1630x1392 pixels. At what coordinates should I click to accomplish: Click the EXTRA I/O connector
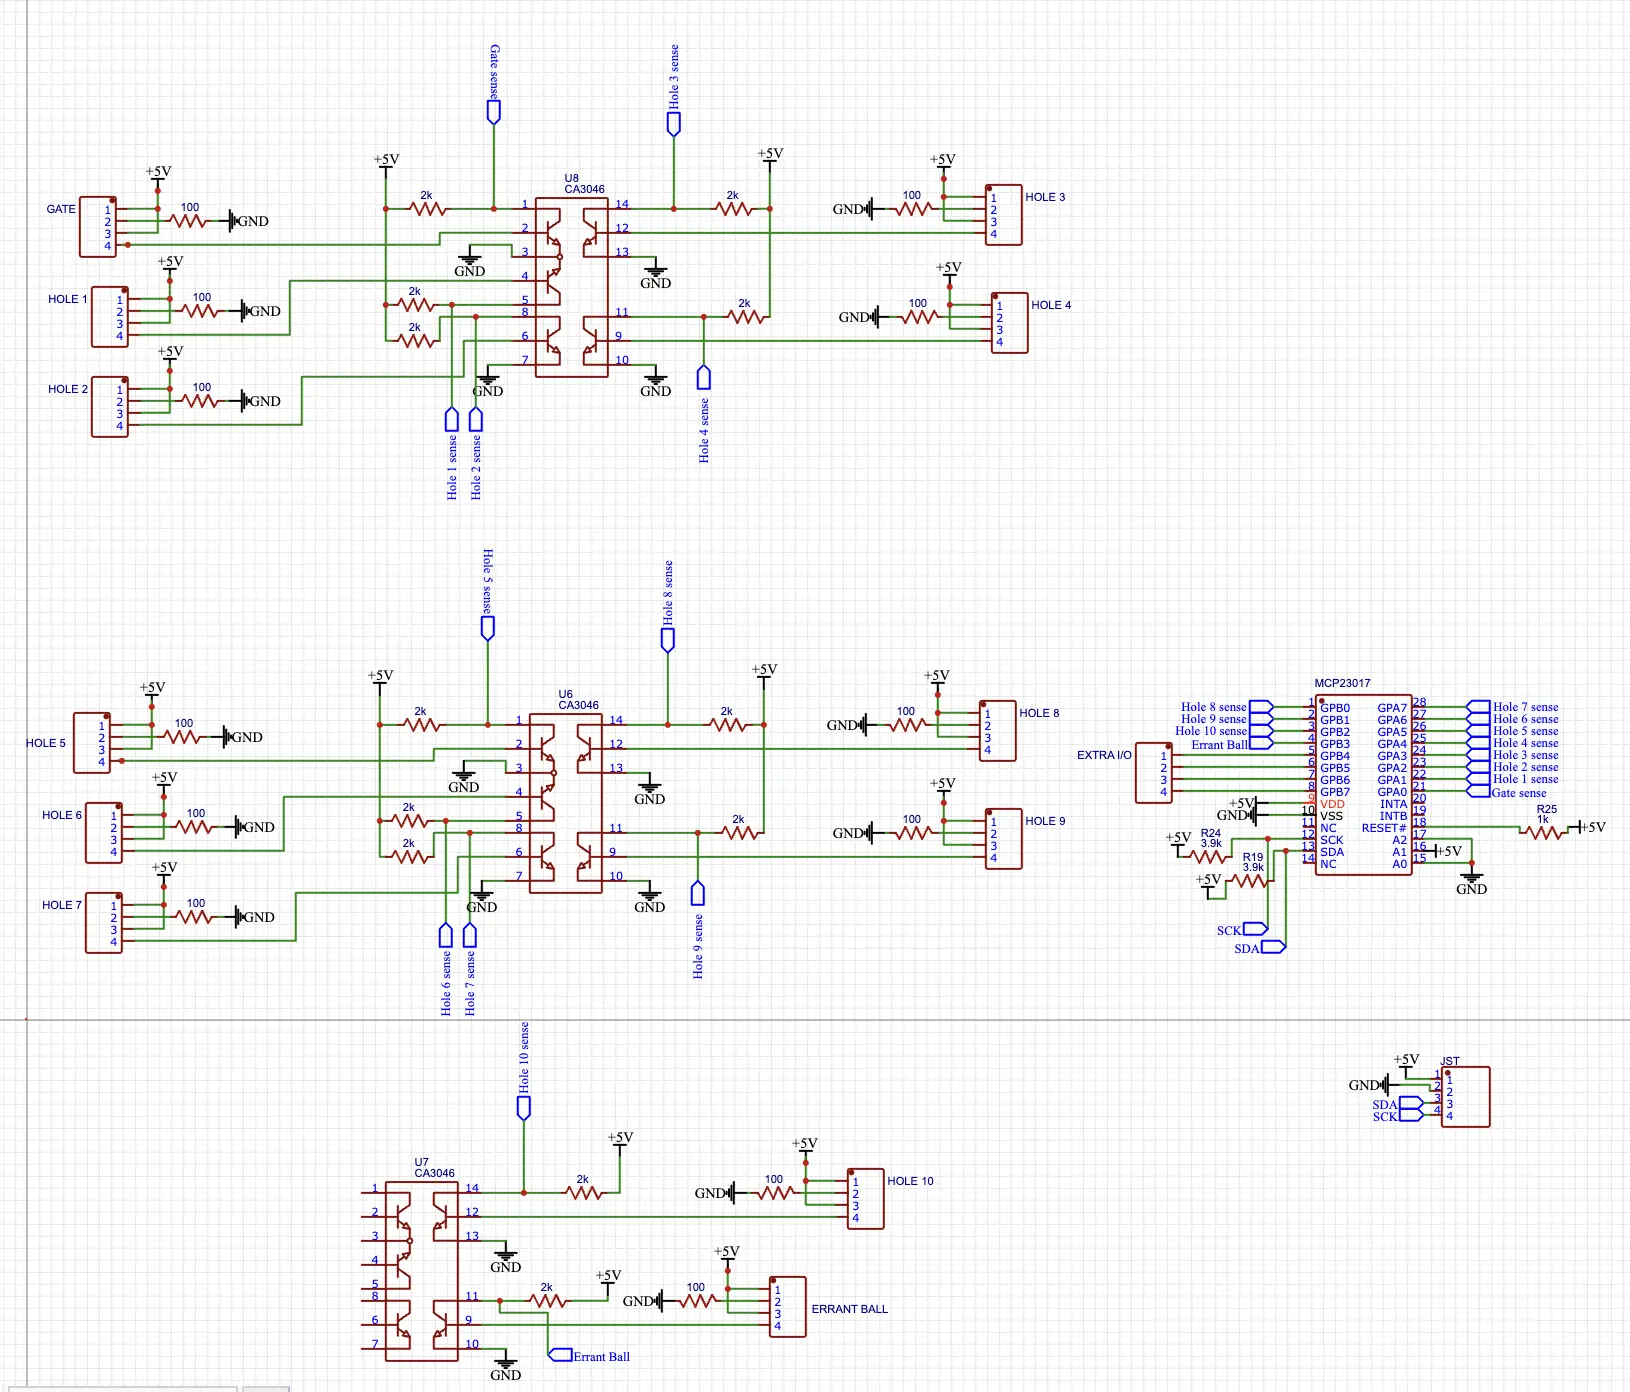coord(1153,773)
